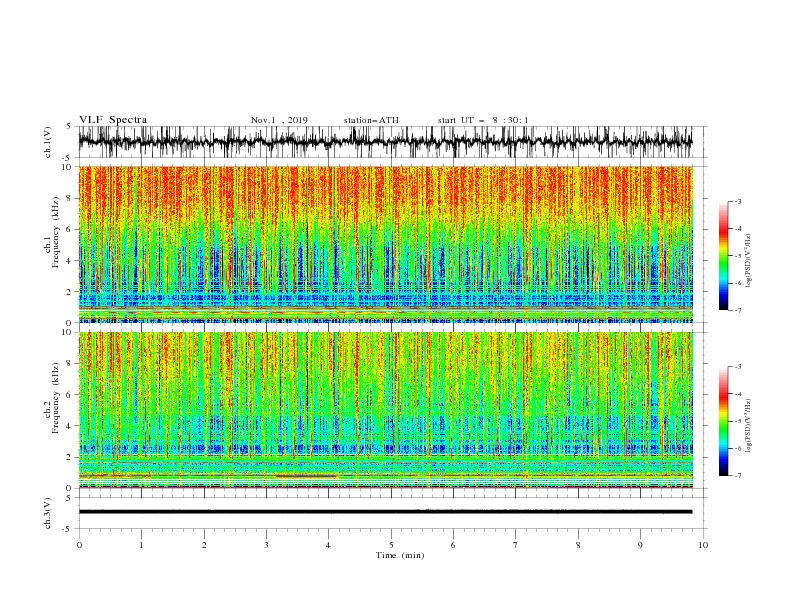This screenshot has width=792, height=612.
Task: Click the upper "log(PSD)(V²/Hz)" colorbar label
Action: pos(748,261)
